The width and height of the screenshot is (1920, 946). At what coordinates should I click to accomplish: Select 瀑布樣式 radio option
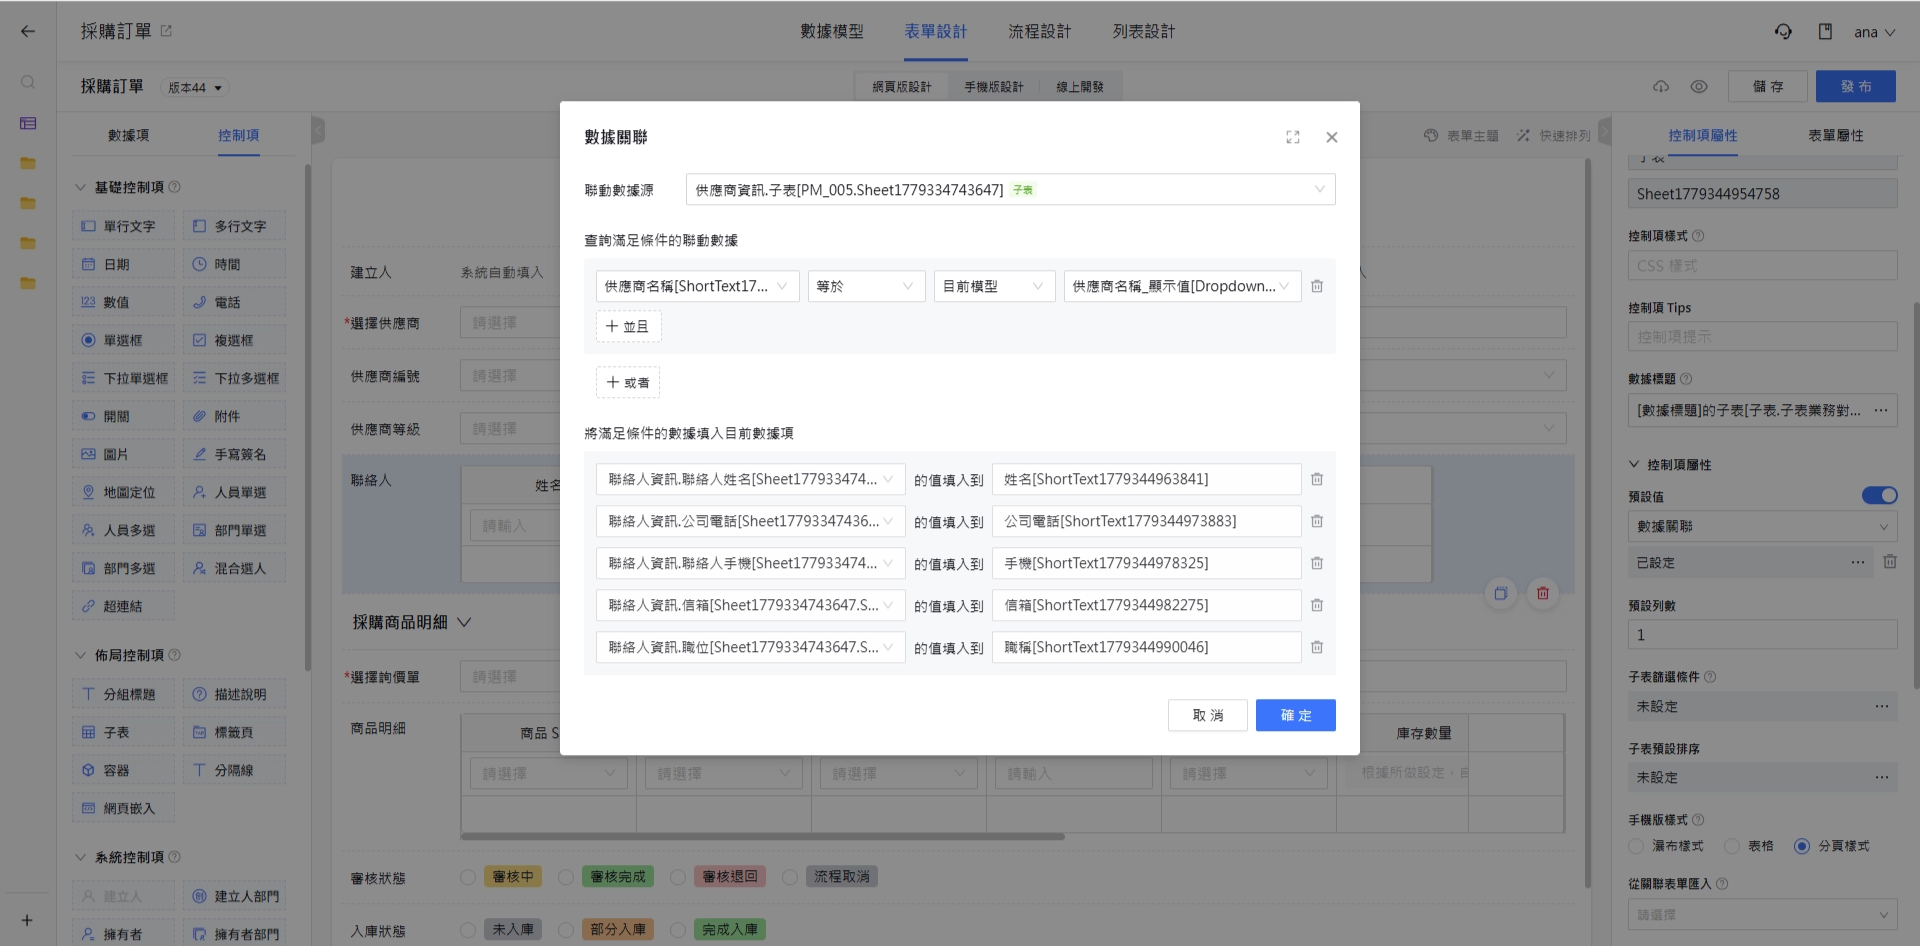[1636, 846]
